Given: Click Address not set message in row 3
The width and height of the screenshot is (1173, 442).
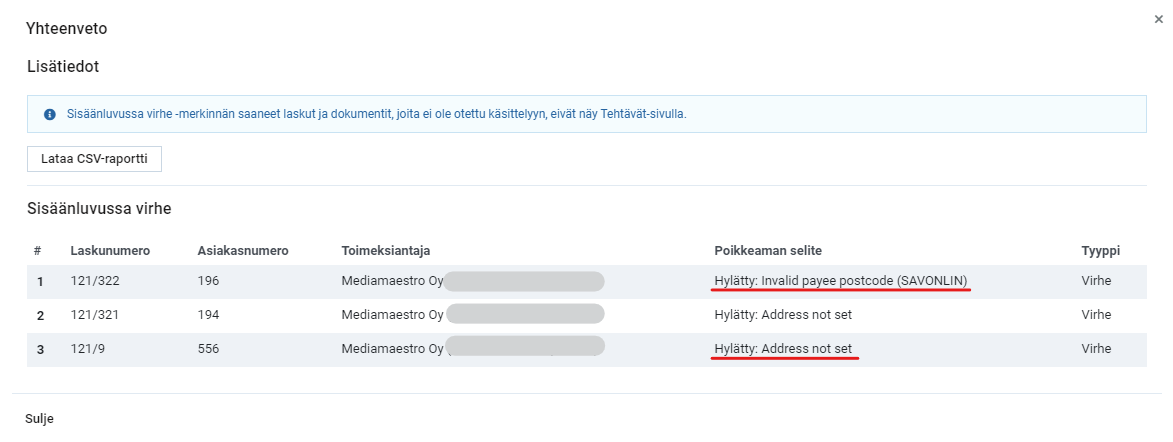Looking at the screenshot, I should (x=783, y=349).
